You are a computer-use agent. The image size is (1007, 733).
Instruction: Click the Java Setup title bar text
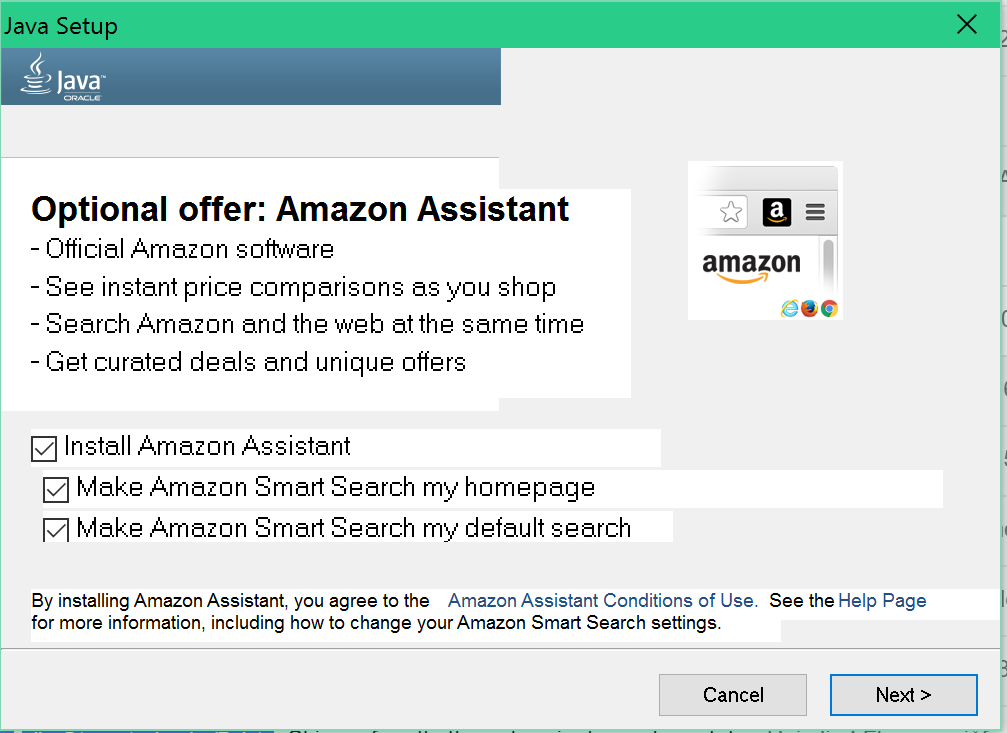tap(61, 26)
